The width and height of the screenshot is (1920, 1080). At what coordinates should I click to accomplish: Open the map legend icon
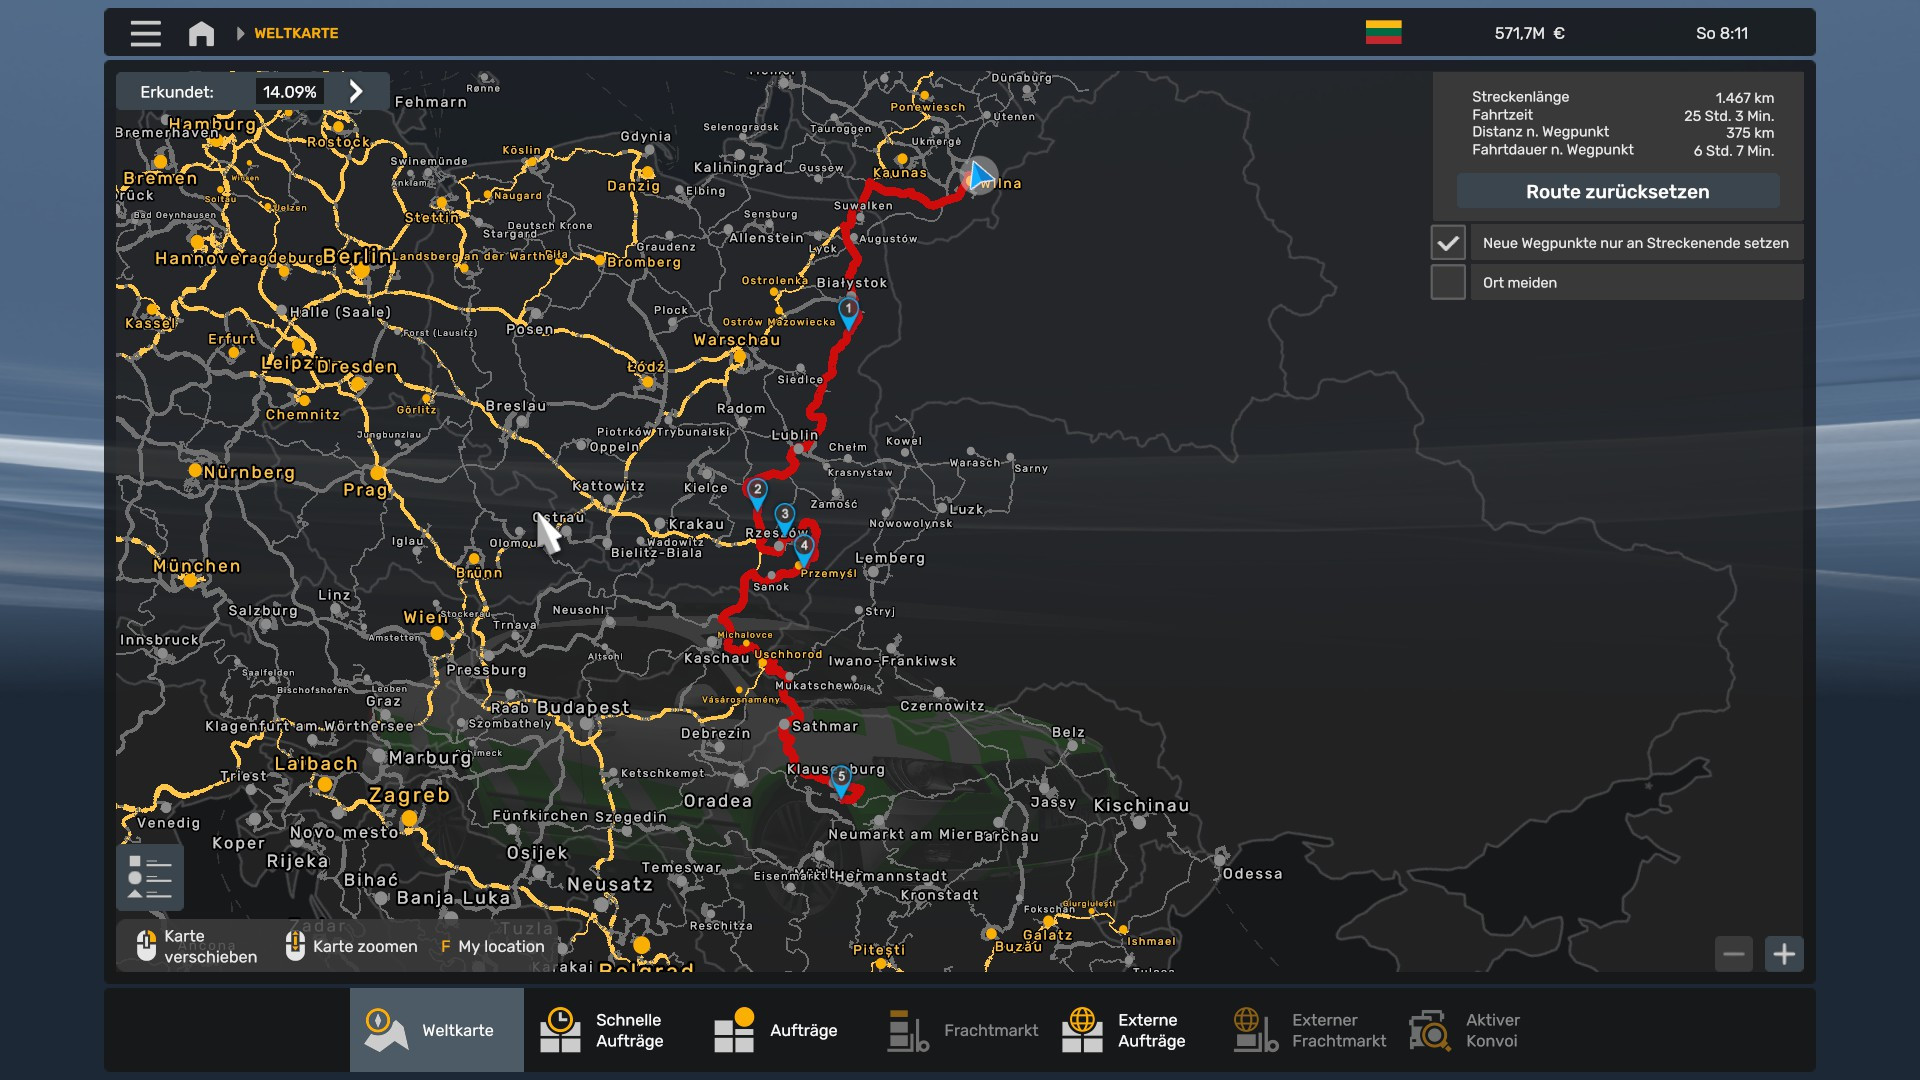coord(150,877)
